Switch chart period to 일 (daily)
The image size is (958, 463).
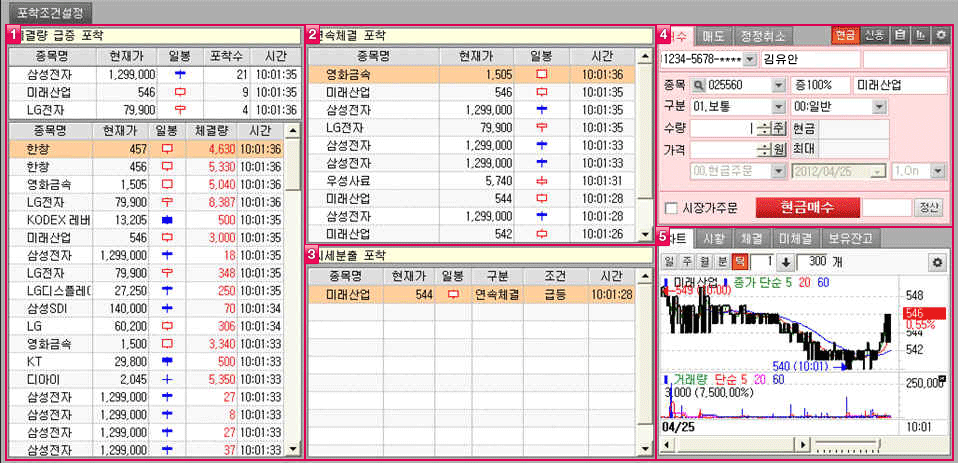click(669, 263)
